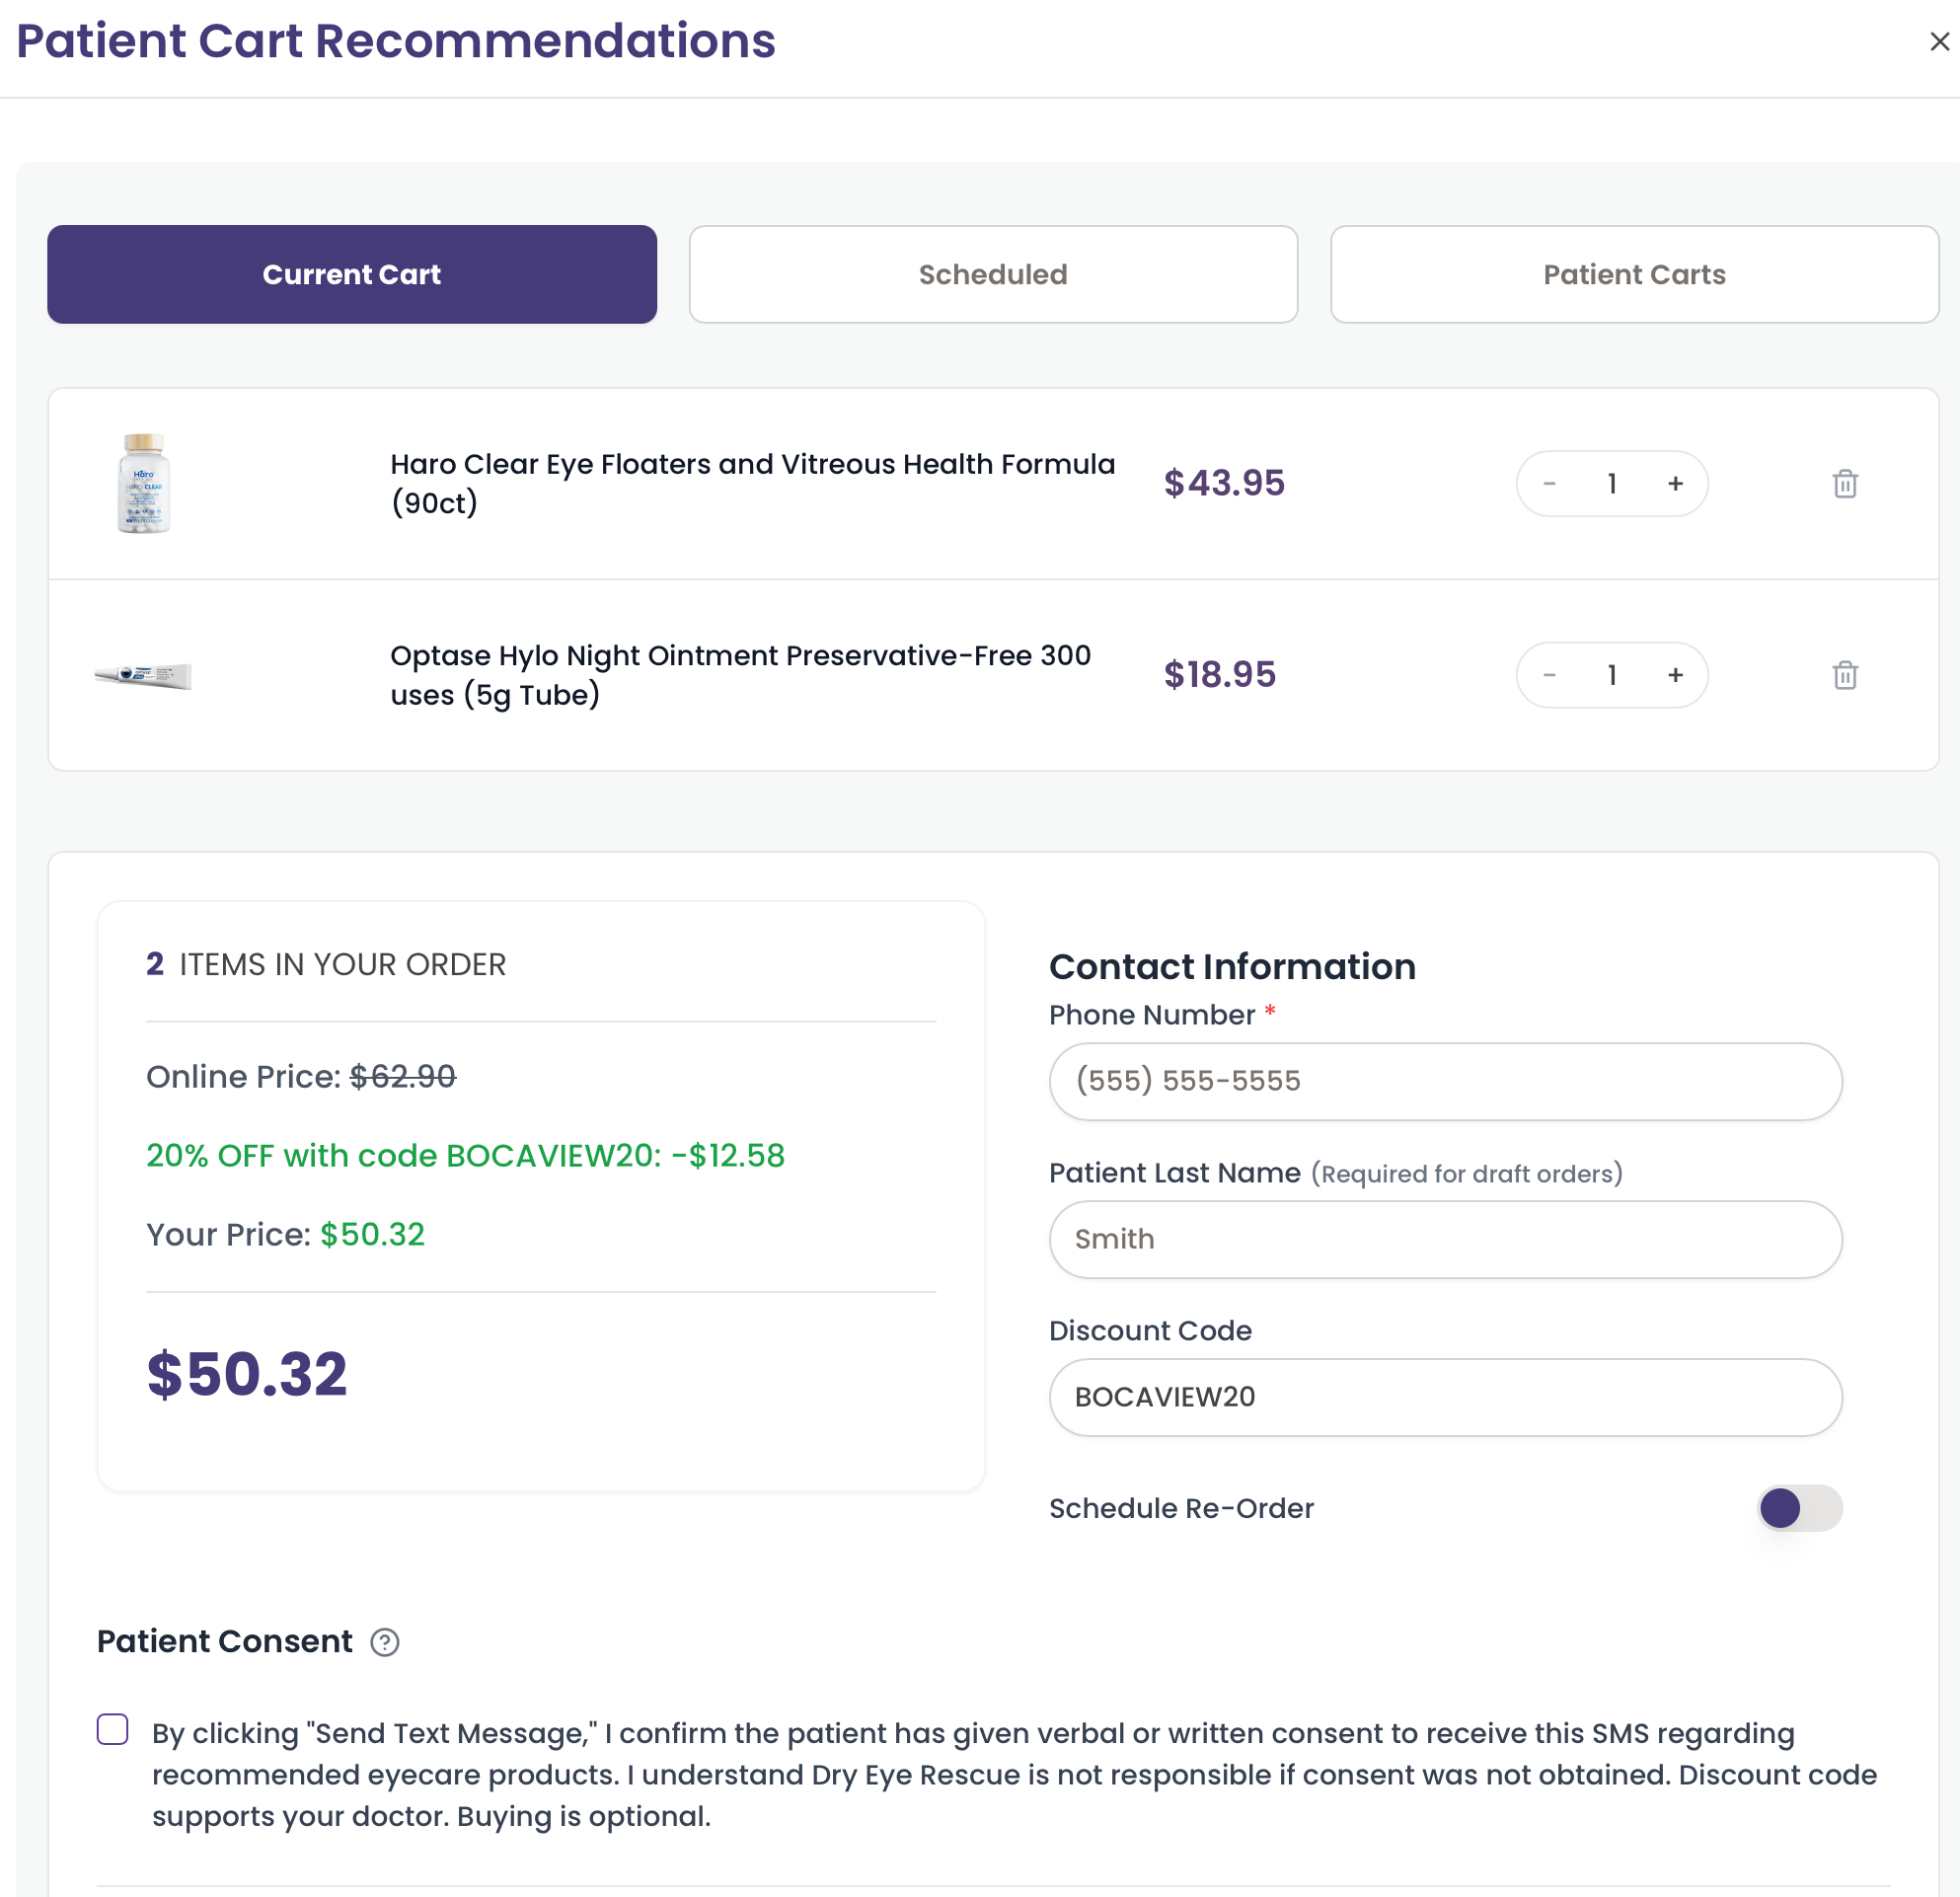Click the Optase ointment tube thumbnail
This screenshot has width=1960, height=1897.
coord(143,676)
